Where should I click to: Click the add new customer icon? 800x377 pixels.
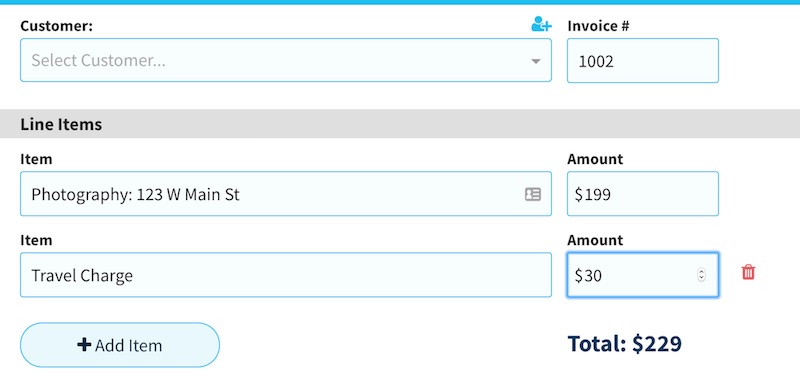[541, 24]
